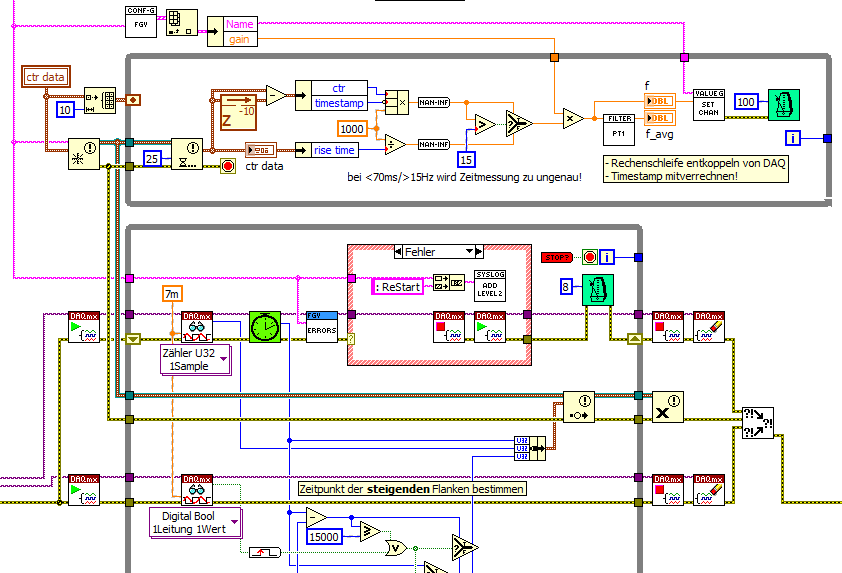
Task: Select the array index node beside CONF-G
Action: coord(182,23)
